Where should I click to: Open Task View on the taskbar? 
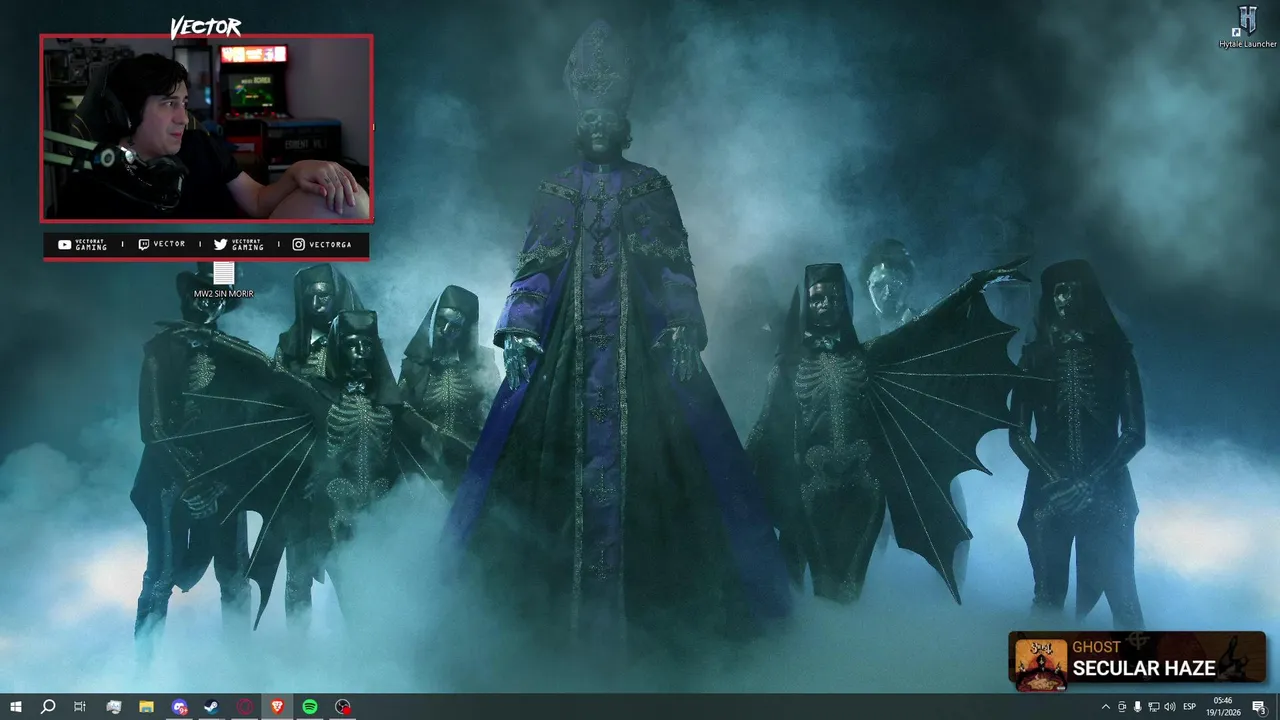pyautogui.click(x=80, y=707)
